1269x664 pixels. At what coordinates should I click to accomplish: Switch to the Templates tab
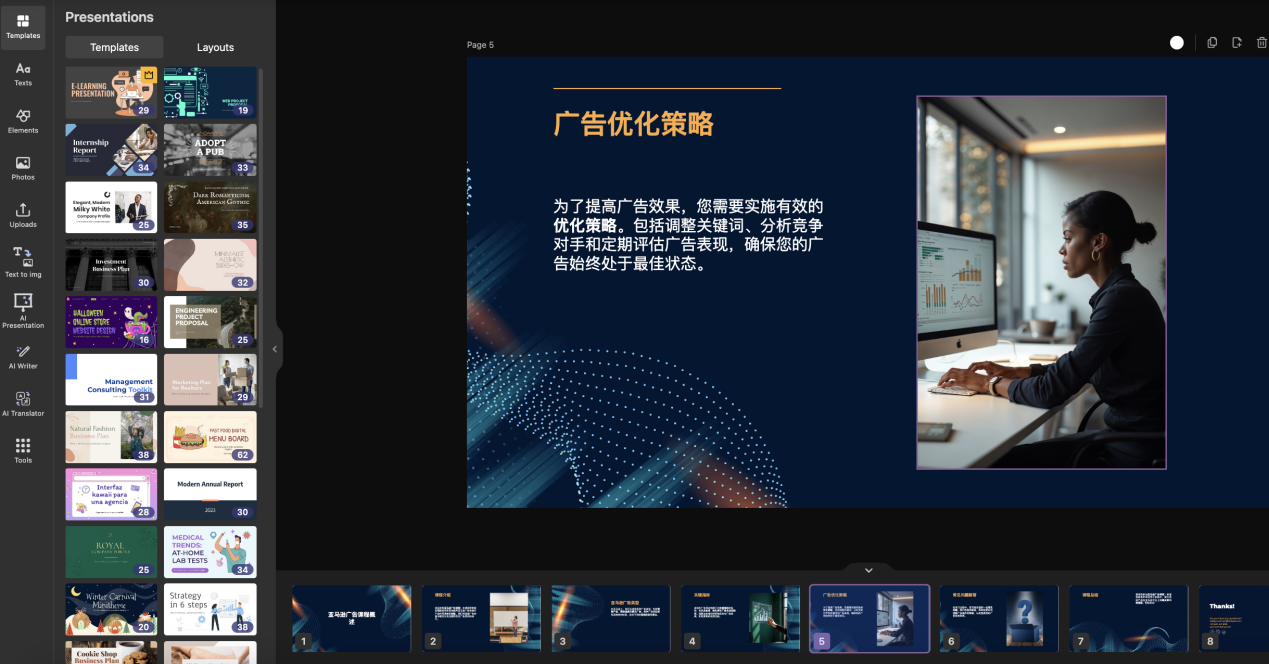pos(114,47)
